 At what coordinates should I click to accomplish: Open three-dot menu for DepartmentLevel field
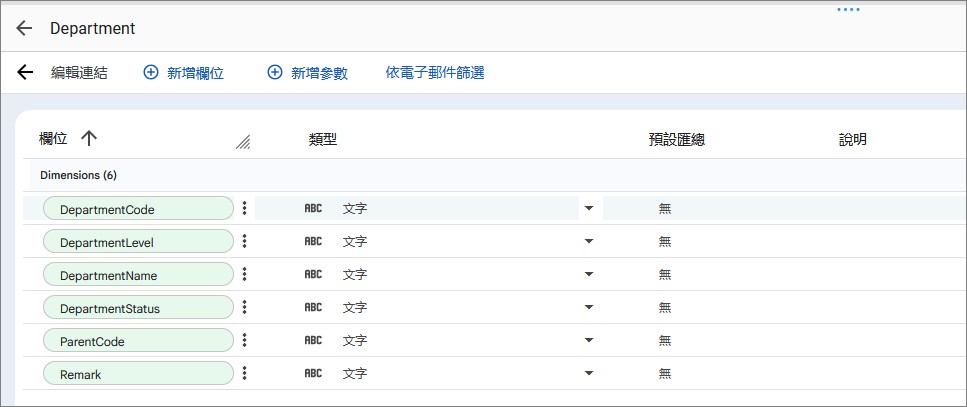(245, 241)
